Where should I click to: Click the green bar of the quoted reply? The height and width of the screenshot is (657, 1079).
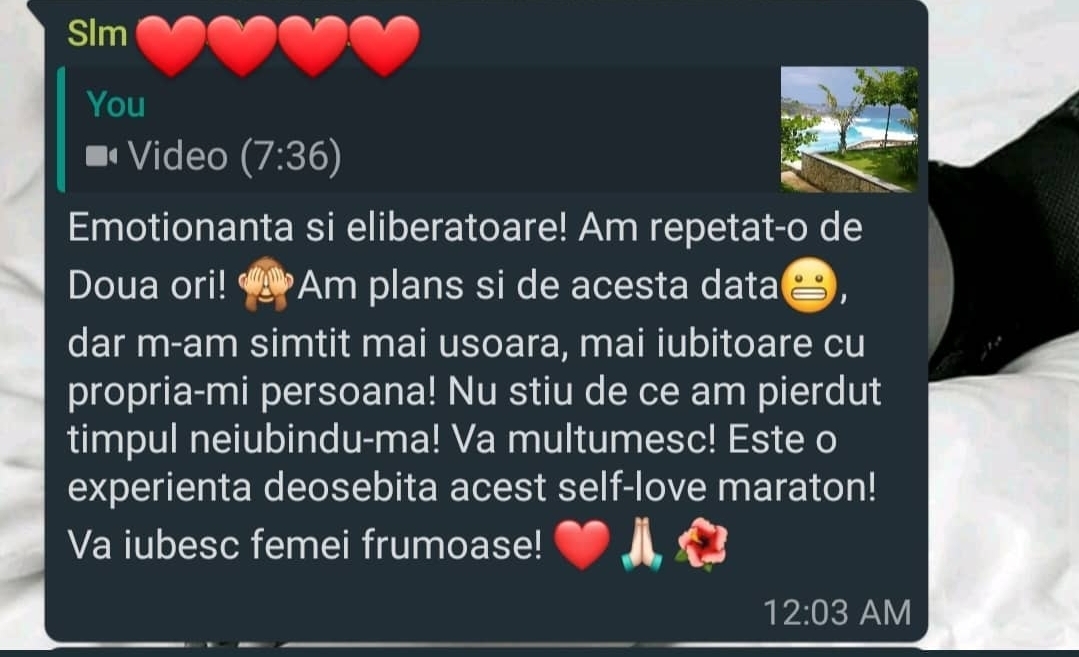click(x=61, y=129)
